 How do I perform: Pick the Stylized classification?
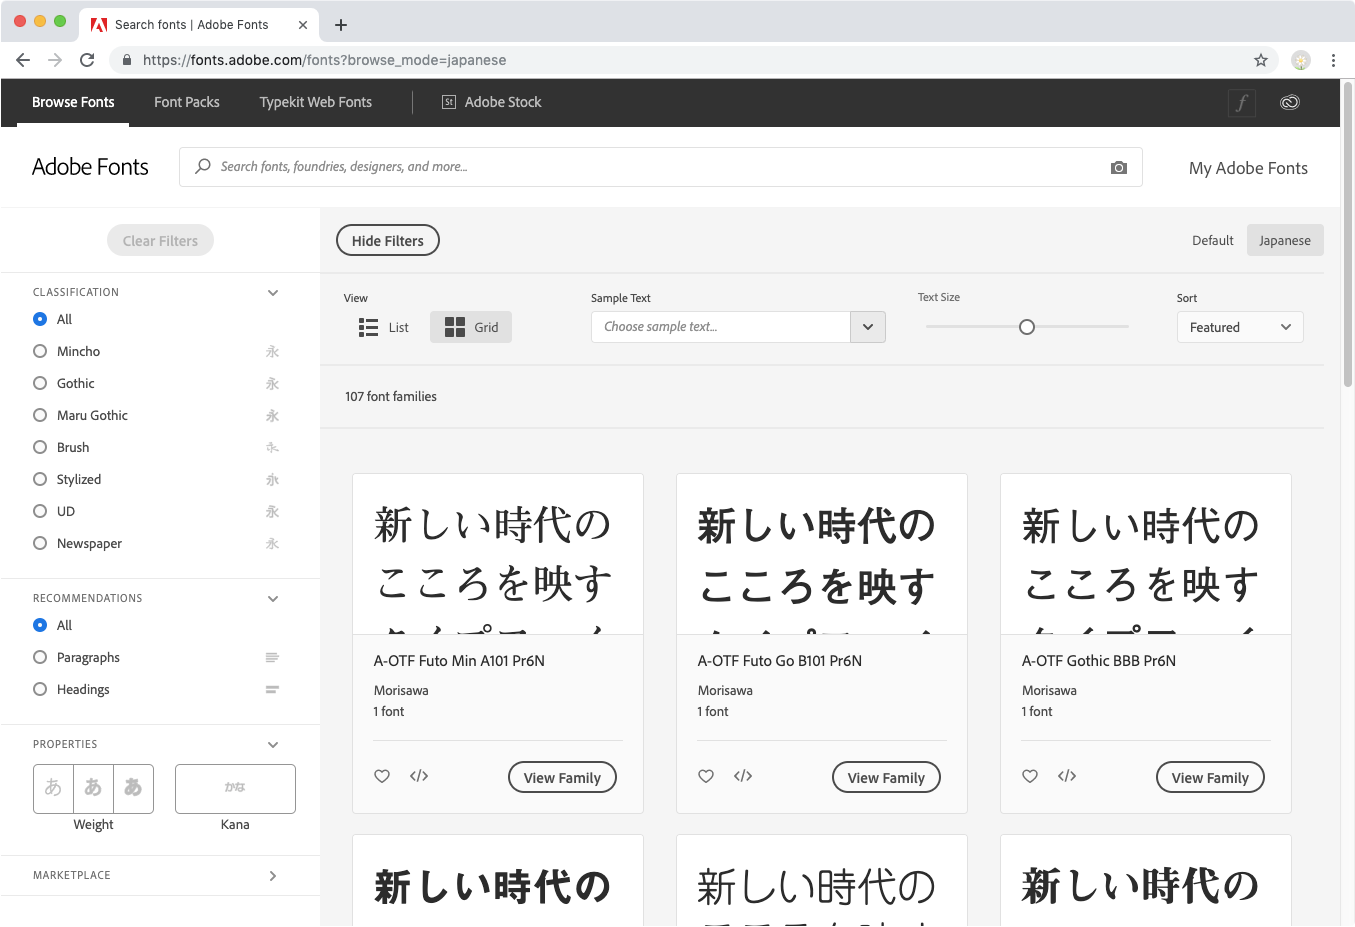point(40,479)
